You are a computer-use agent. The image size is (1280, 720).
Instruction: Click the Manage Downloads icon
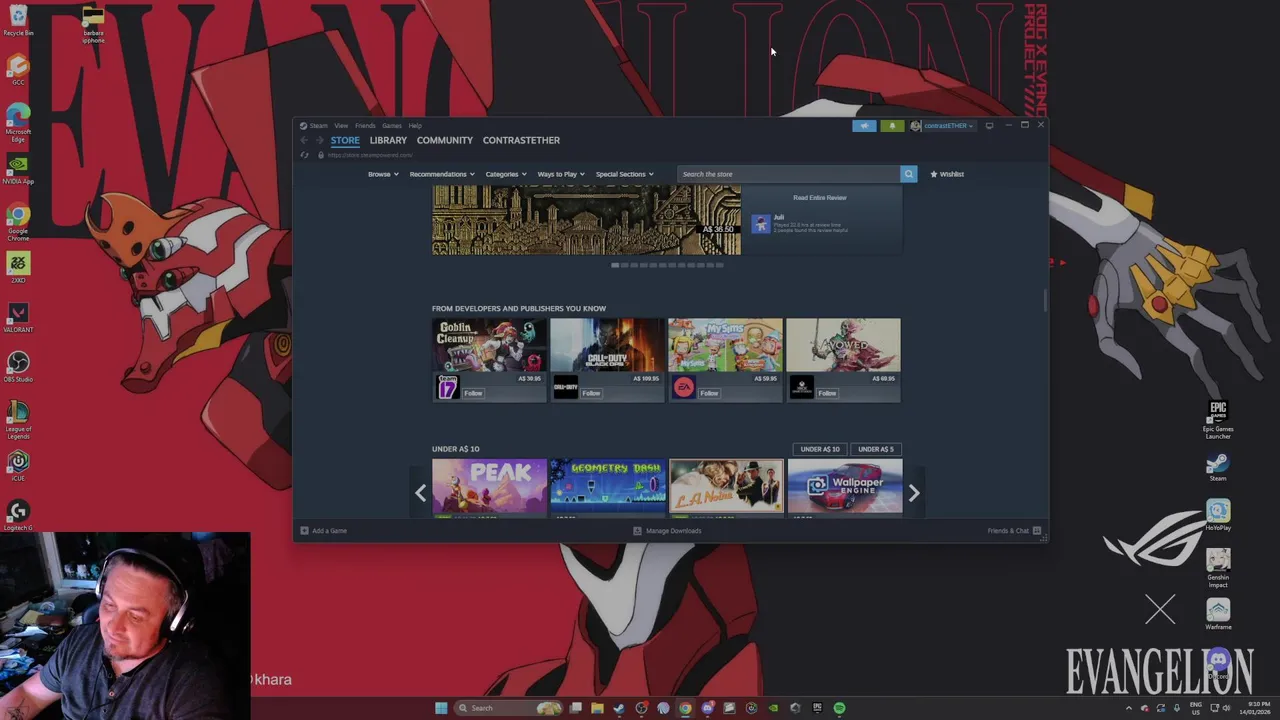(x=637, y=531)
